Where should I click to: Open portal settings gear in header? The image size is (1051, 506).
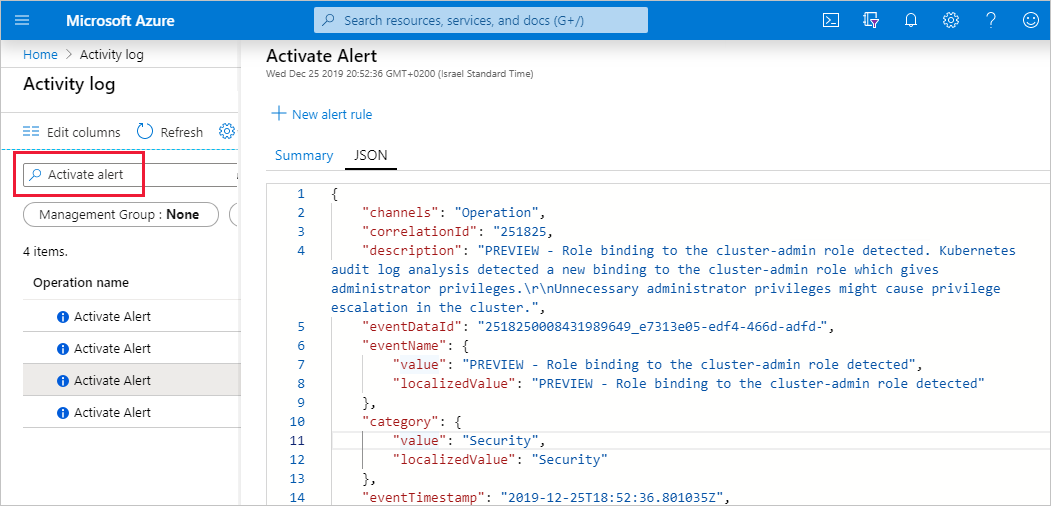point(950,20)
